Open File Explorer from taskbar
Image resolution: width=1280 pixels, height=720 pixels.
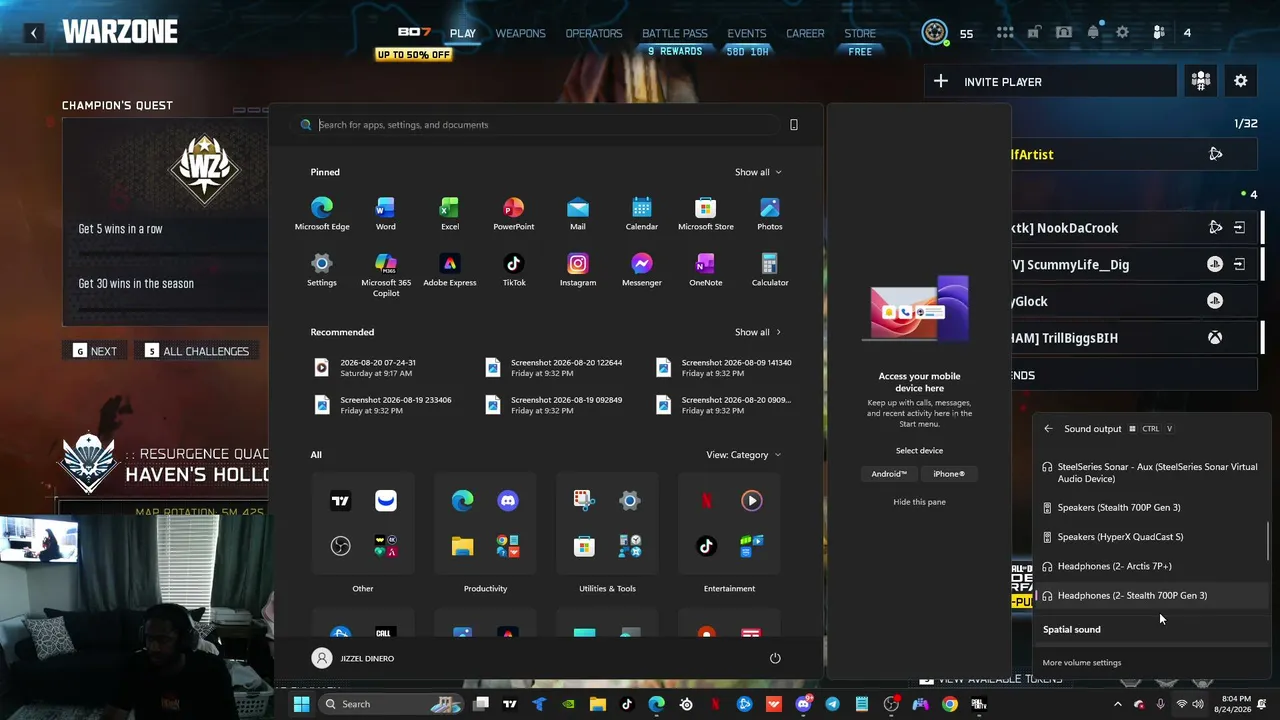click(x=598, y=704)
